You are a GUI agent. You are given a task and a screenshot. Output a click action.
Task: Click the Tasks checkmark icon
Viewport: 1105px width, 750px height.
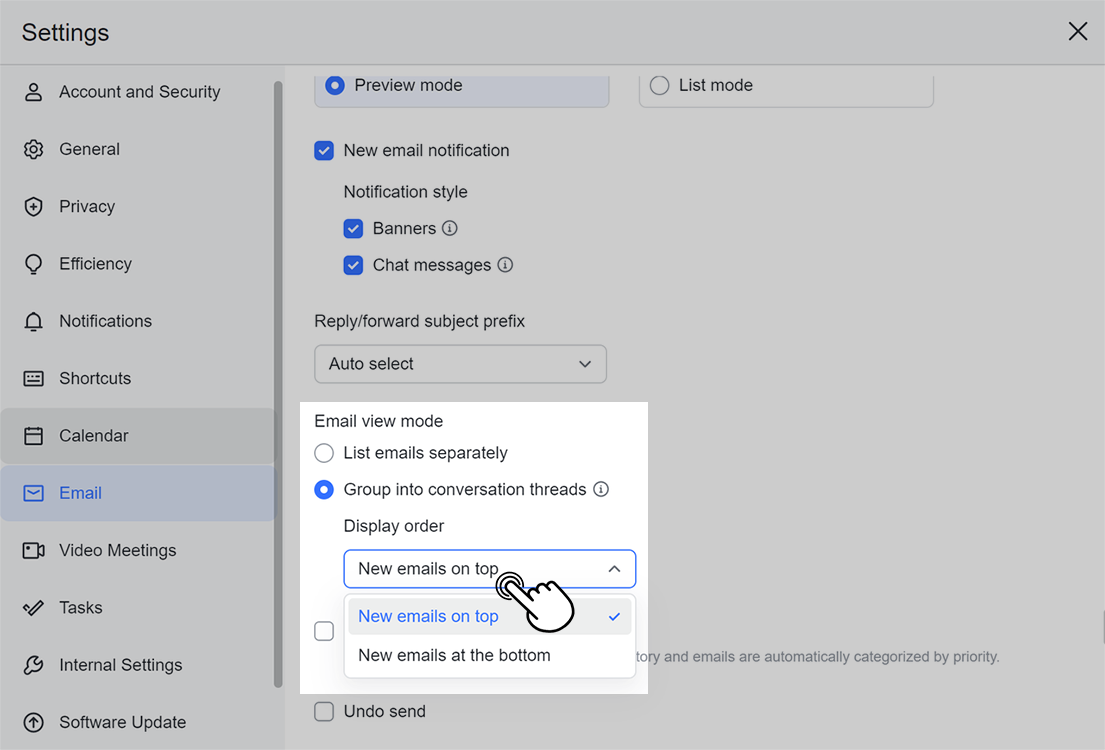point(33,608)
